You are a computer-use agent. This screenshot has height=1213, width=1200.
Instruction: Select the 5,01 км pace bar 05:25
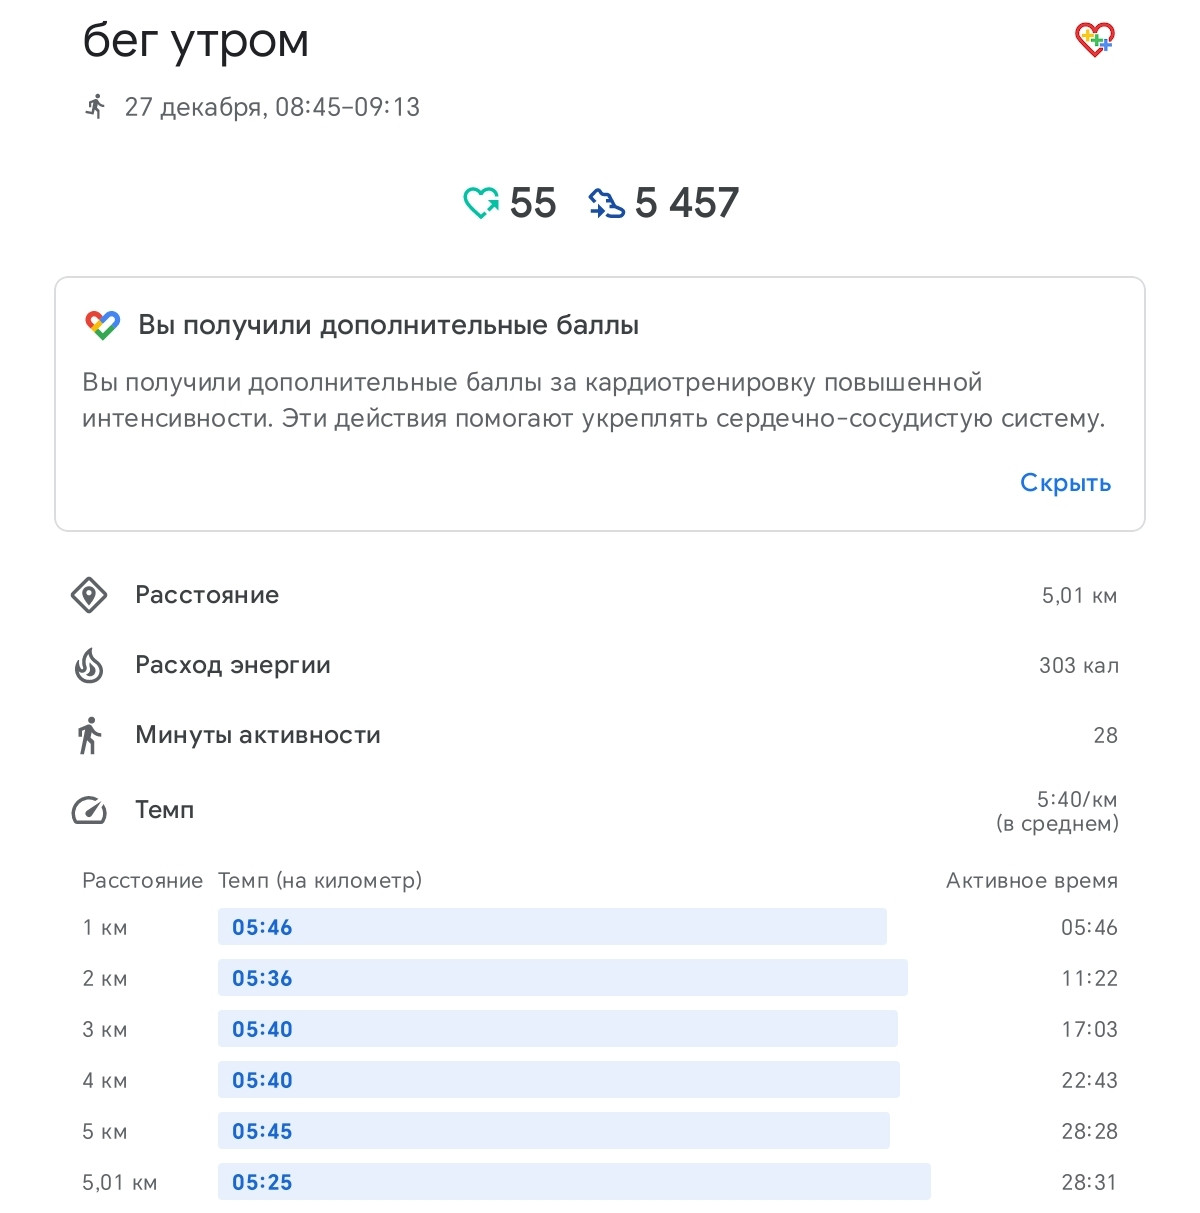click(574, 1182)
